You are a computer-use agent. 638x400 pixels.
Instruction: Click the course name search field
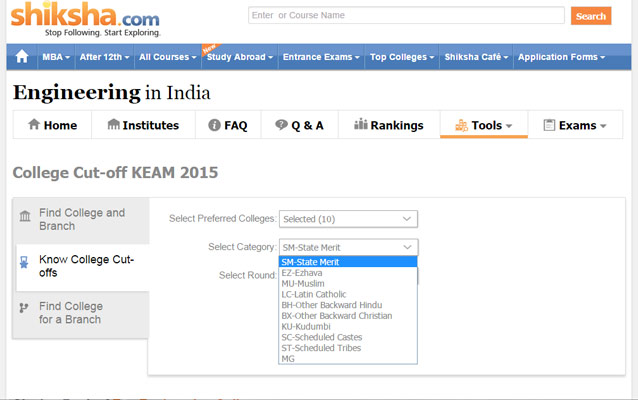(405, 16)
